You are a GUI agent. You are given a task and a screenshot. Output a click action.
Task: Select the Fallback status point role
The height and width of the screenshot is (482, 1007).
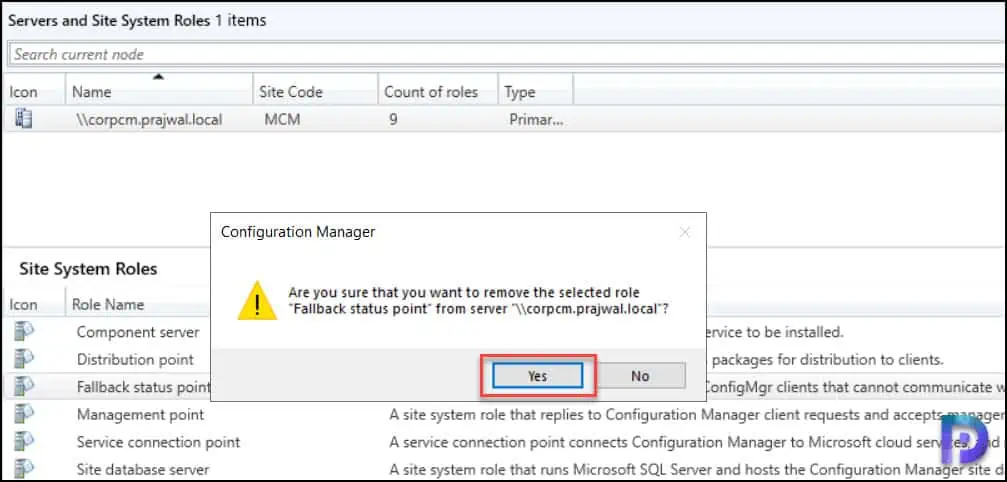[x=143, y=387]
